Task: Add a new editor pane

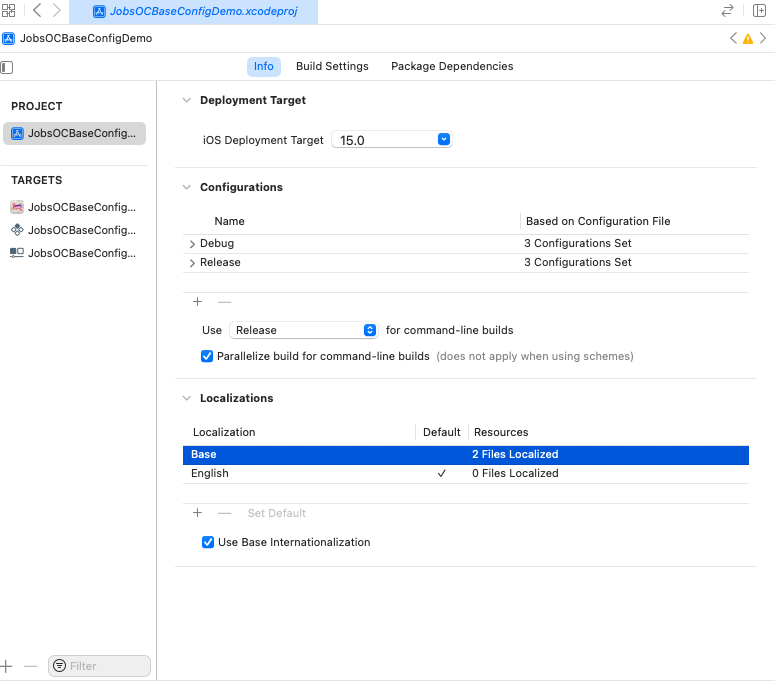Action: point(759,10)
